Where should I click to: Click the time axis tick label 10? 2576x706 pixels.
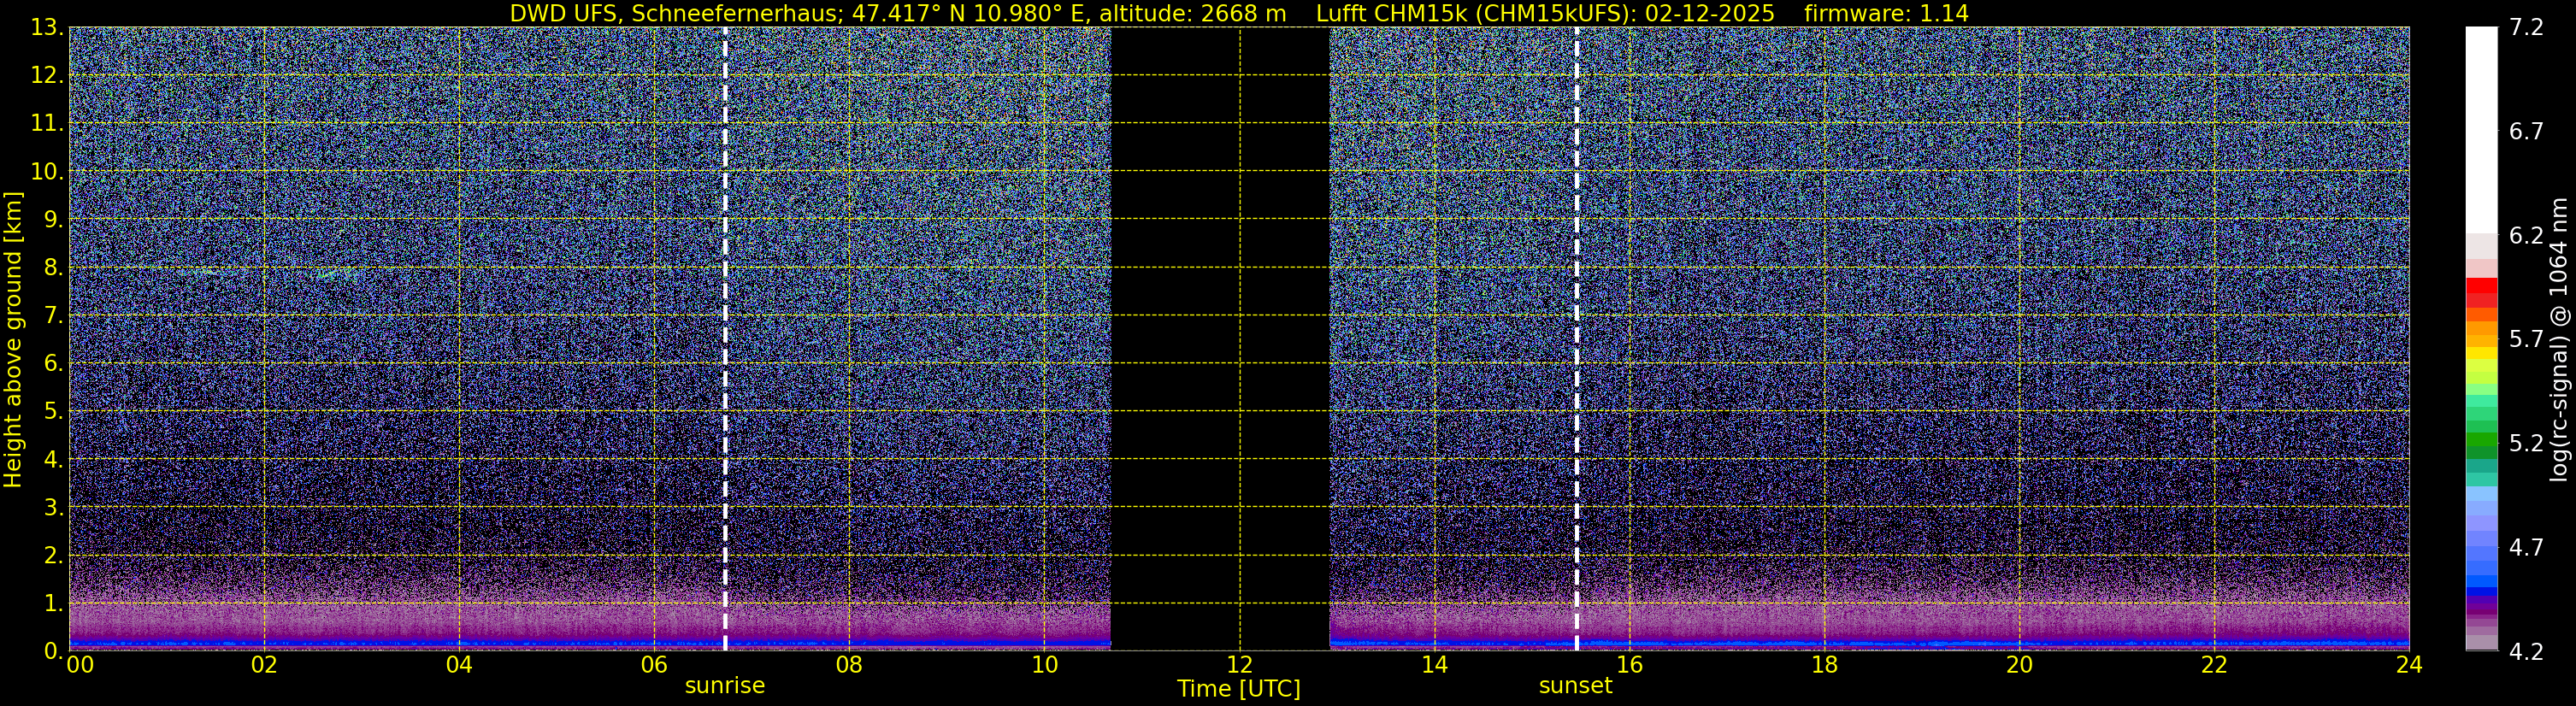point(1044,666)
